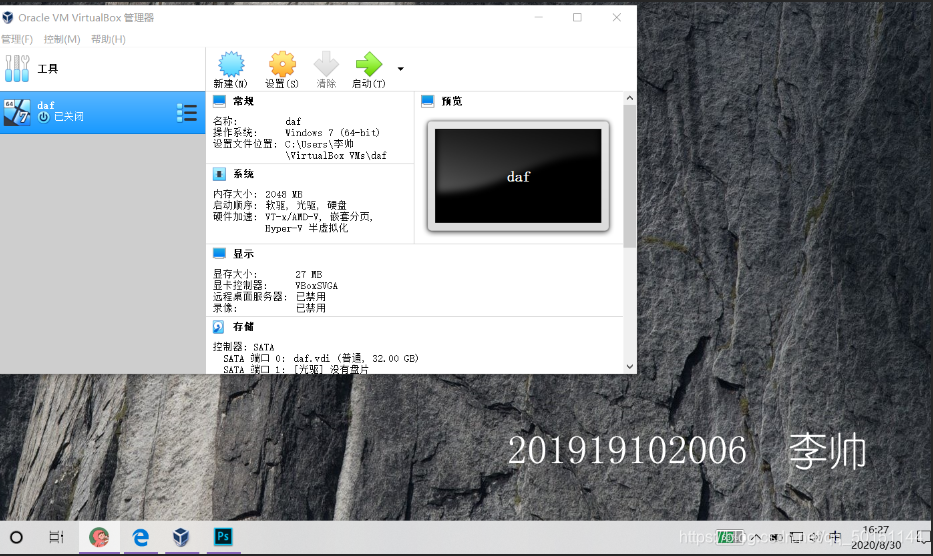This screenshot has height=556, width=933.
Task: Click the VBoxSVGA controller value
Action: click(317, 286)
